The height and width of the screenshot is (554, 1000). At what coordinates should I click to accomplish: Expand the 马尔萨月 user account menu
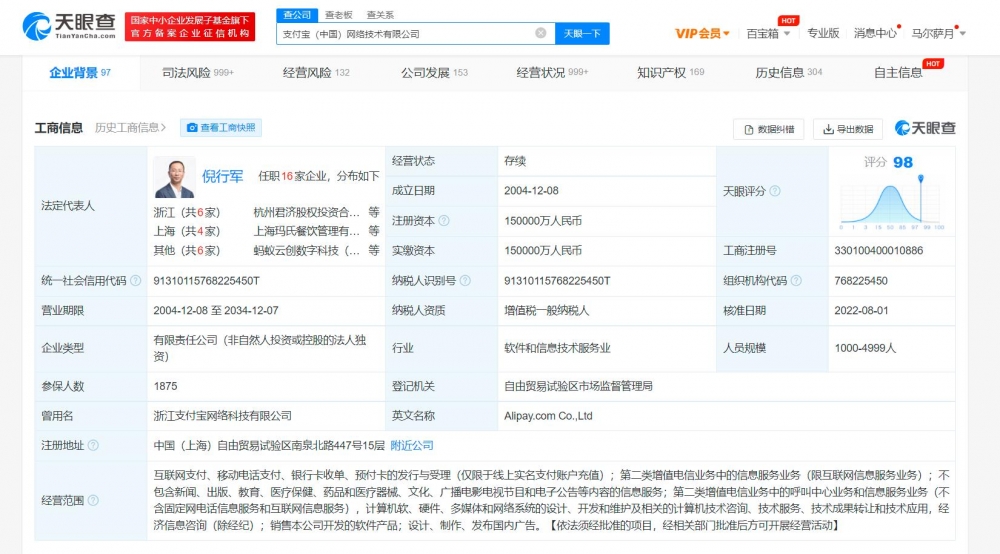(938, 33)
